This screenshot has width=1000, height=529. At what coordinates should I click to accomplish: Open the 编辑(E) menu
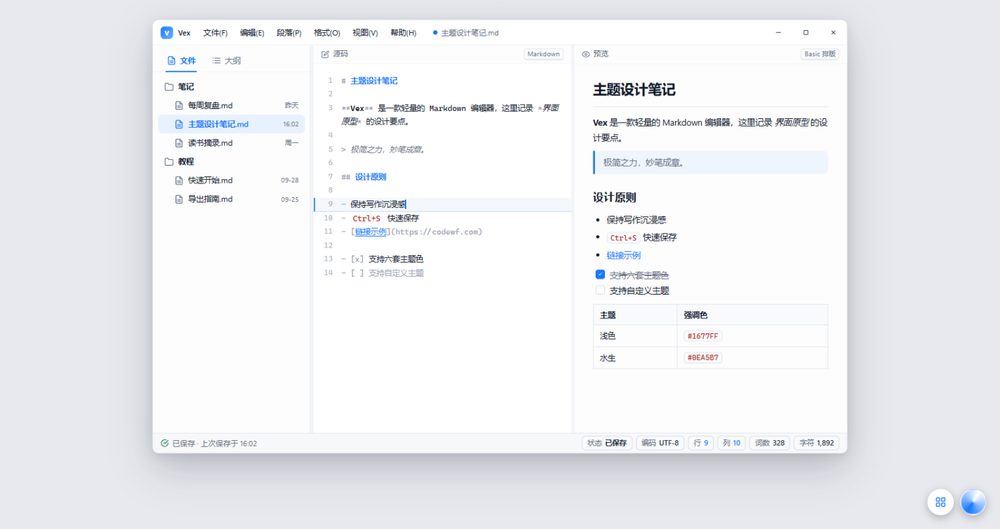252,33
